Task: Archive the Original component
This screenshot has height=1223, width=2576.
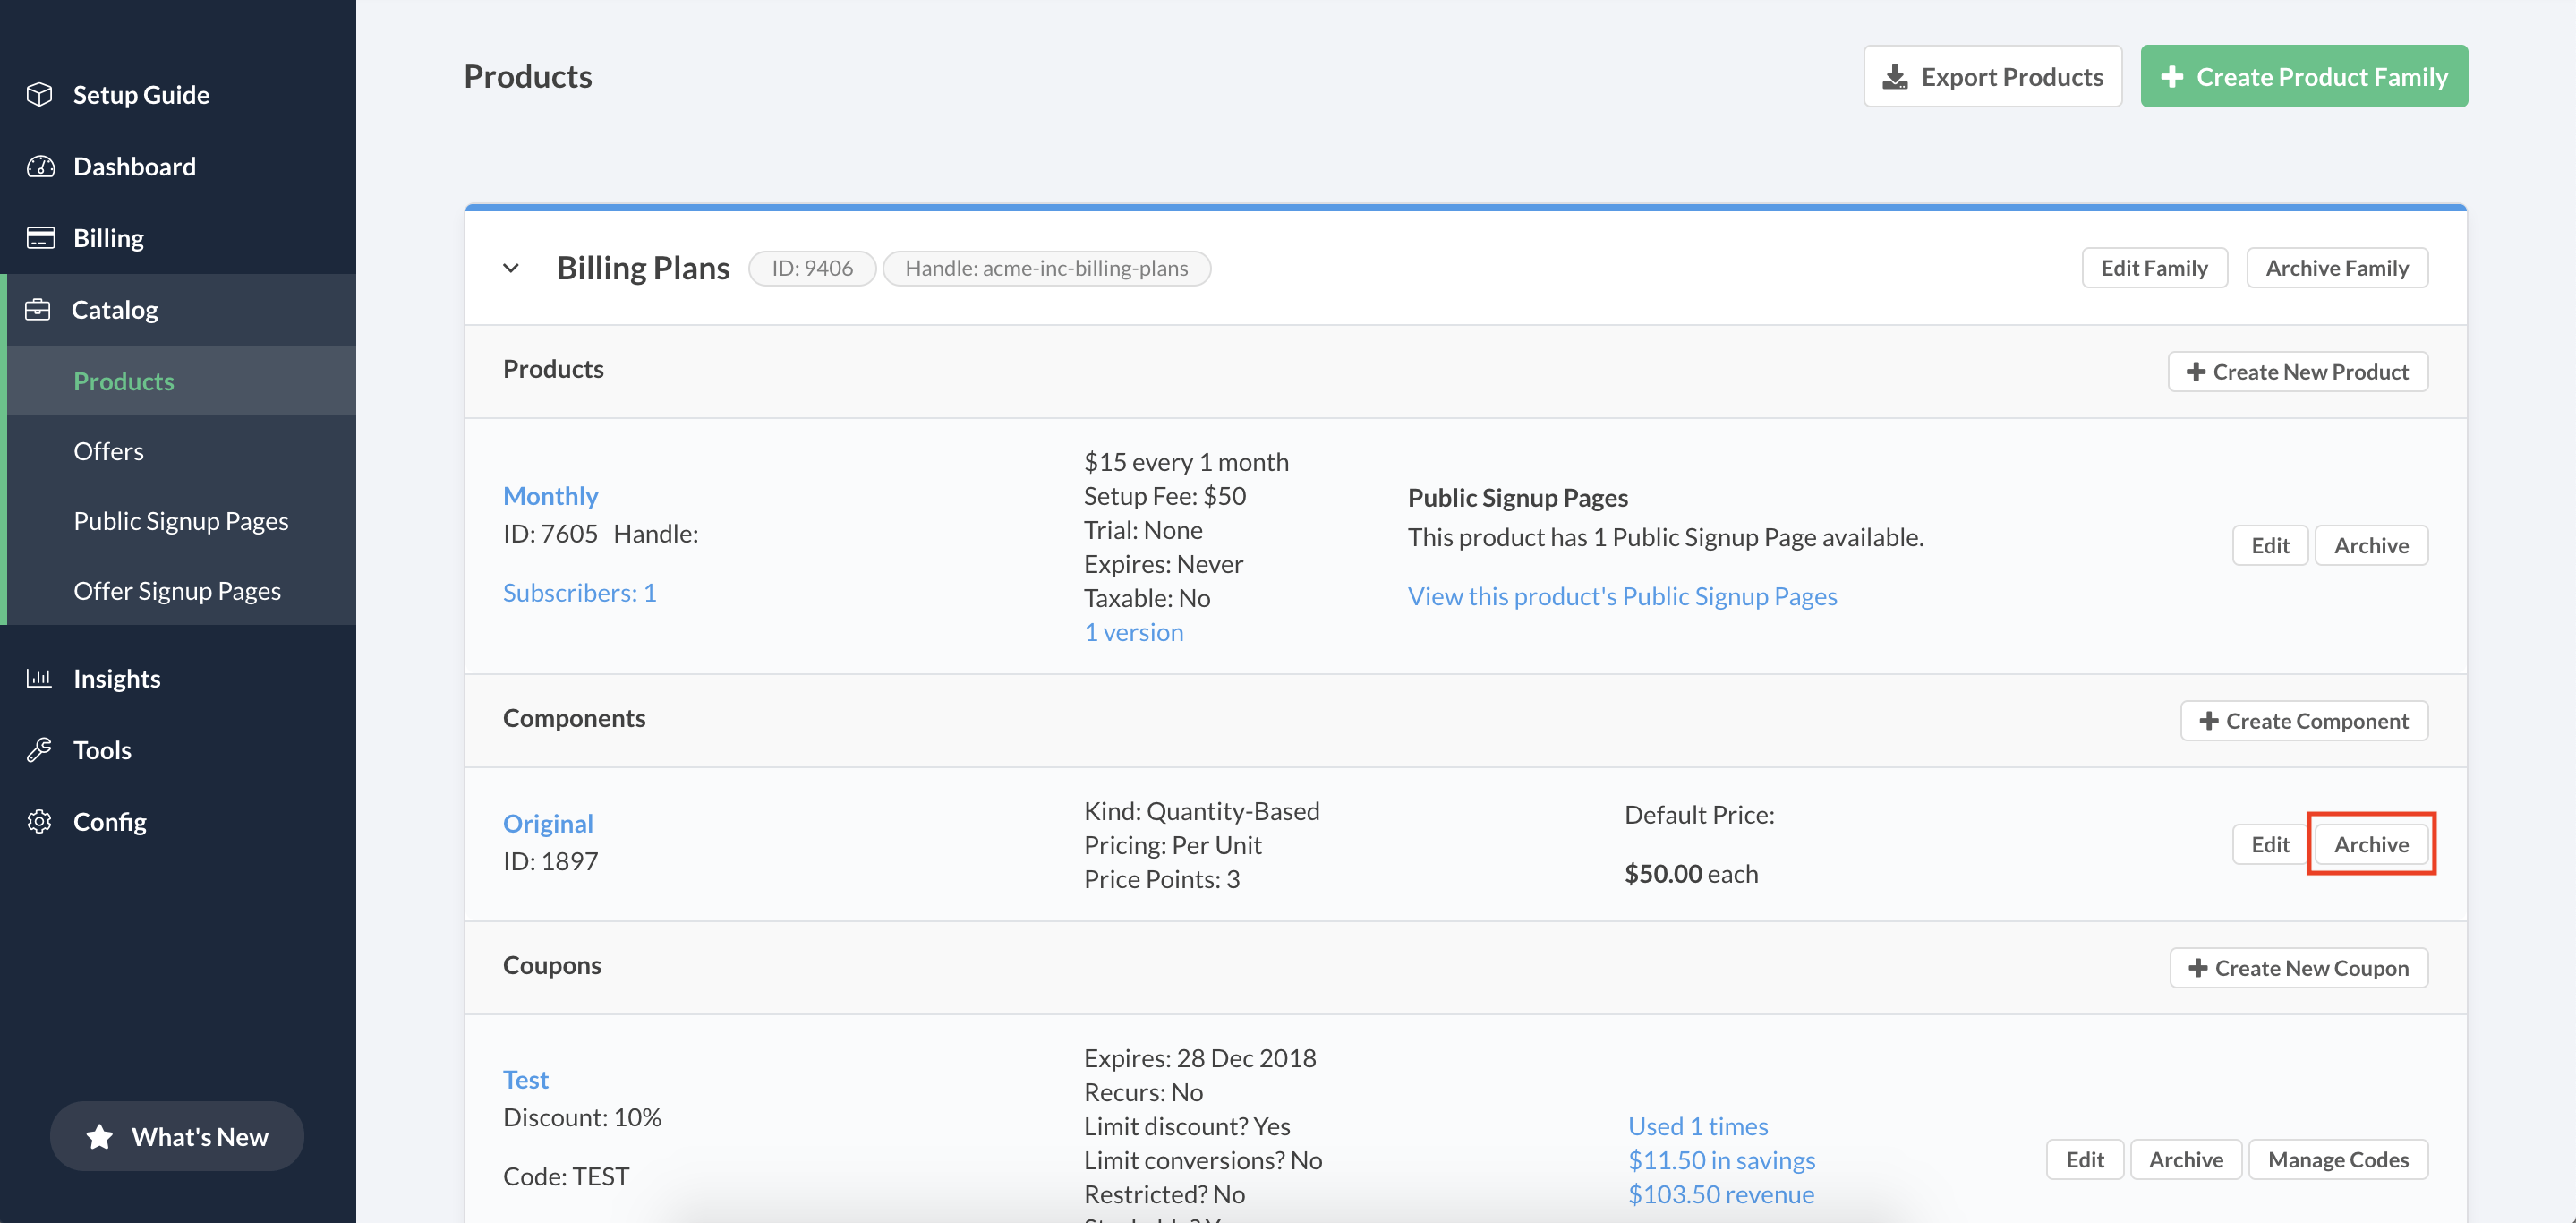Action: [2370, 844]
